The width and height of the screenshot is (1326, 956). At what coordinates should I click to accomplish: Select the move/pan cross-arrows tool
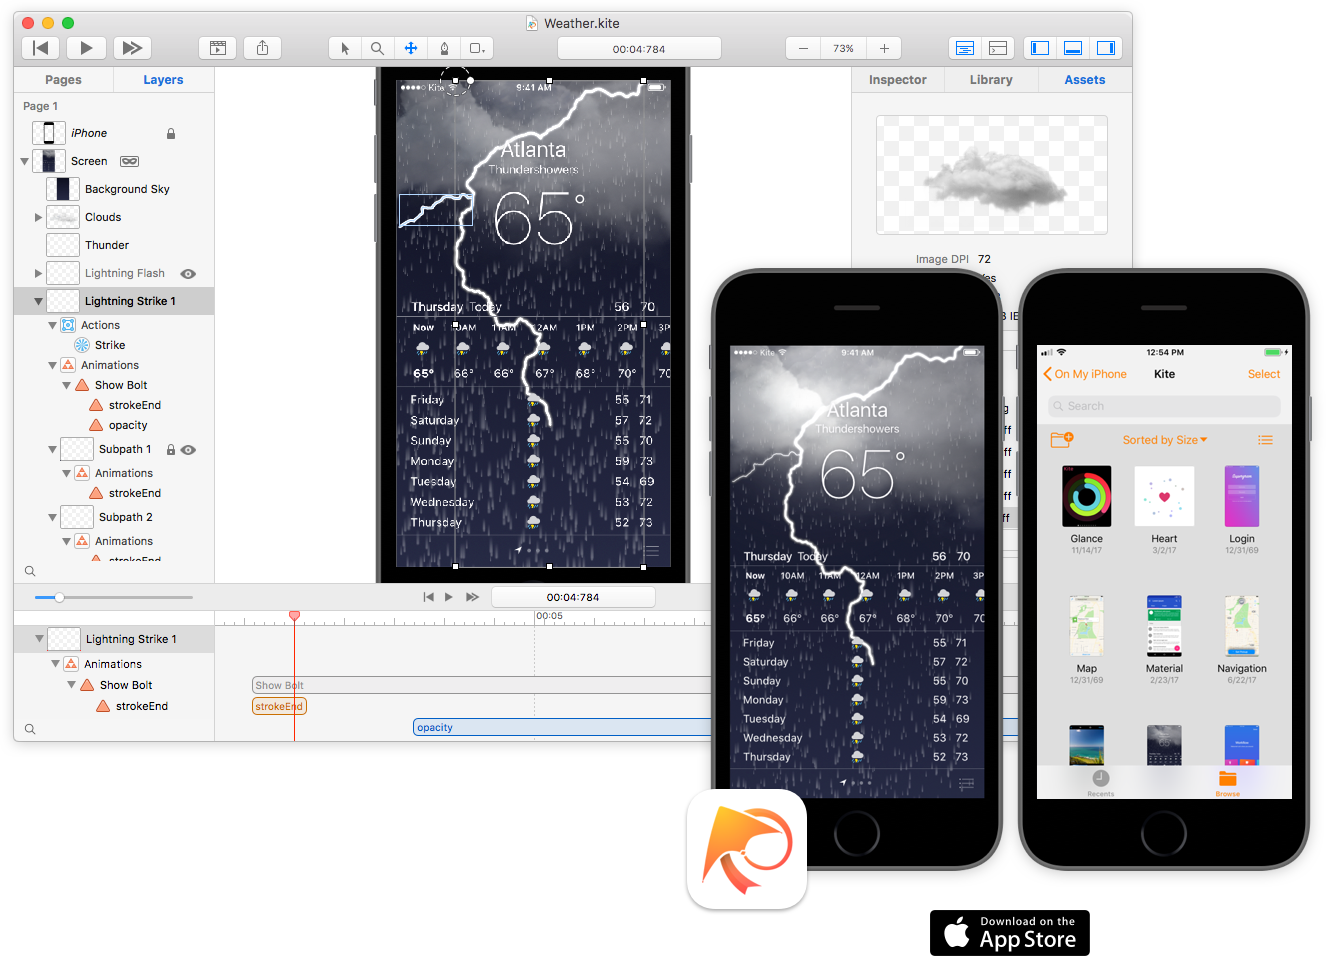tap(410, 48)
